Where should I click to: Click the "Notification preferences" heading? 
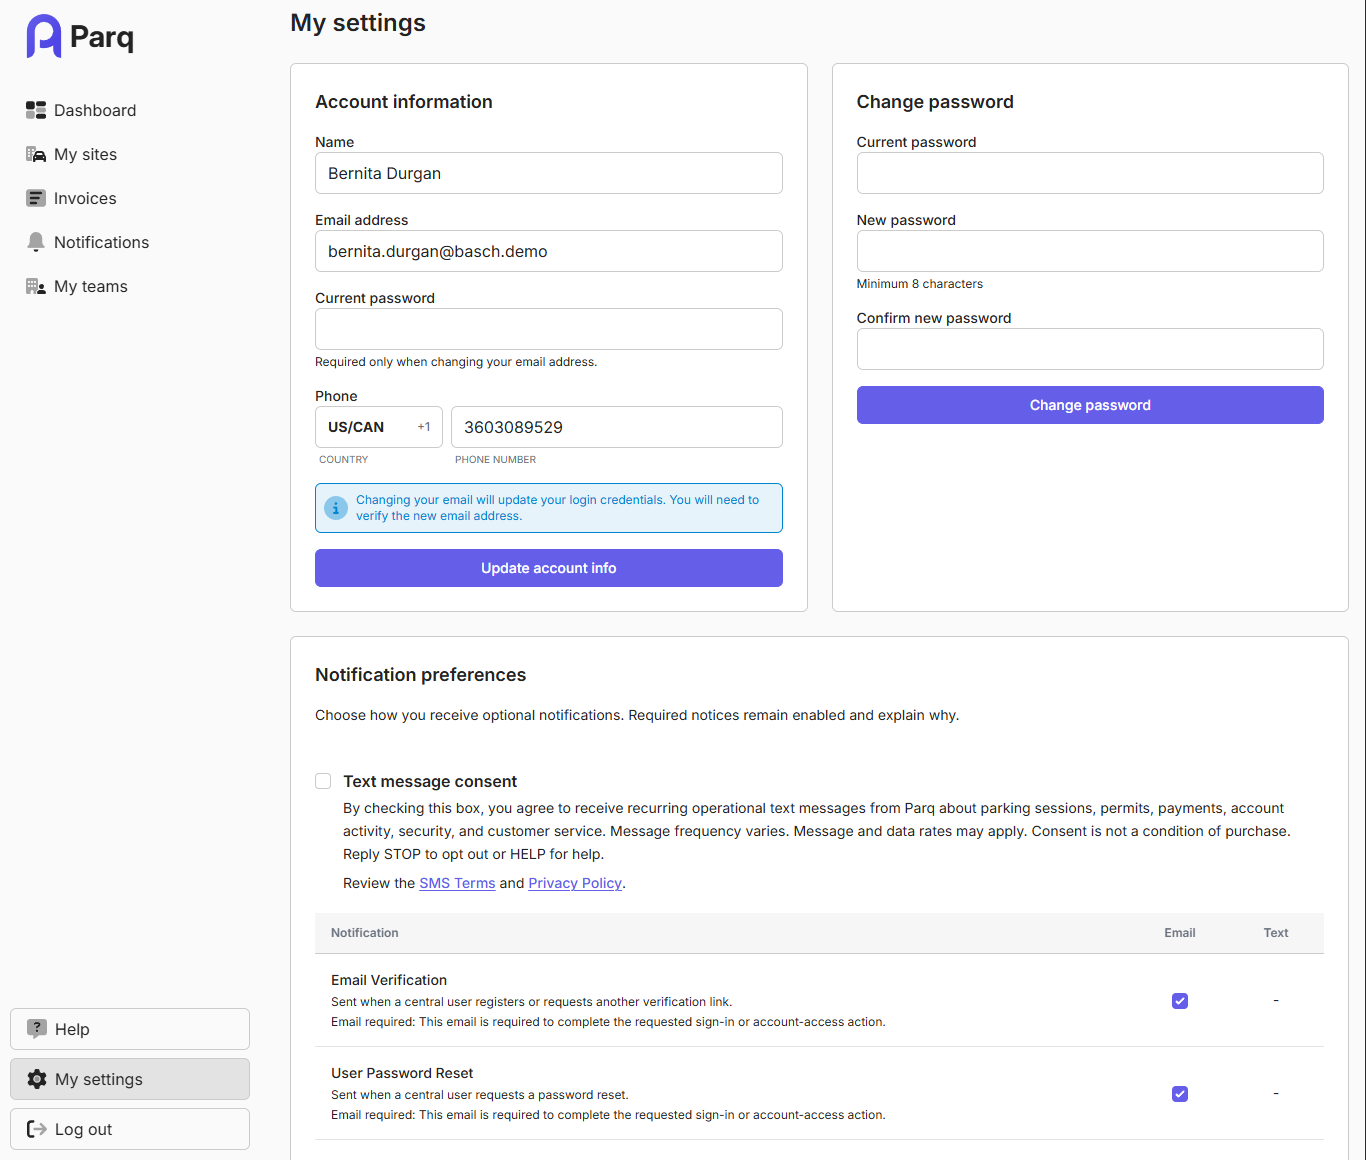421,675
